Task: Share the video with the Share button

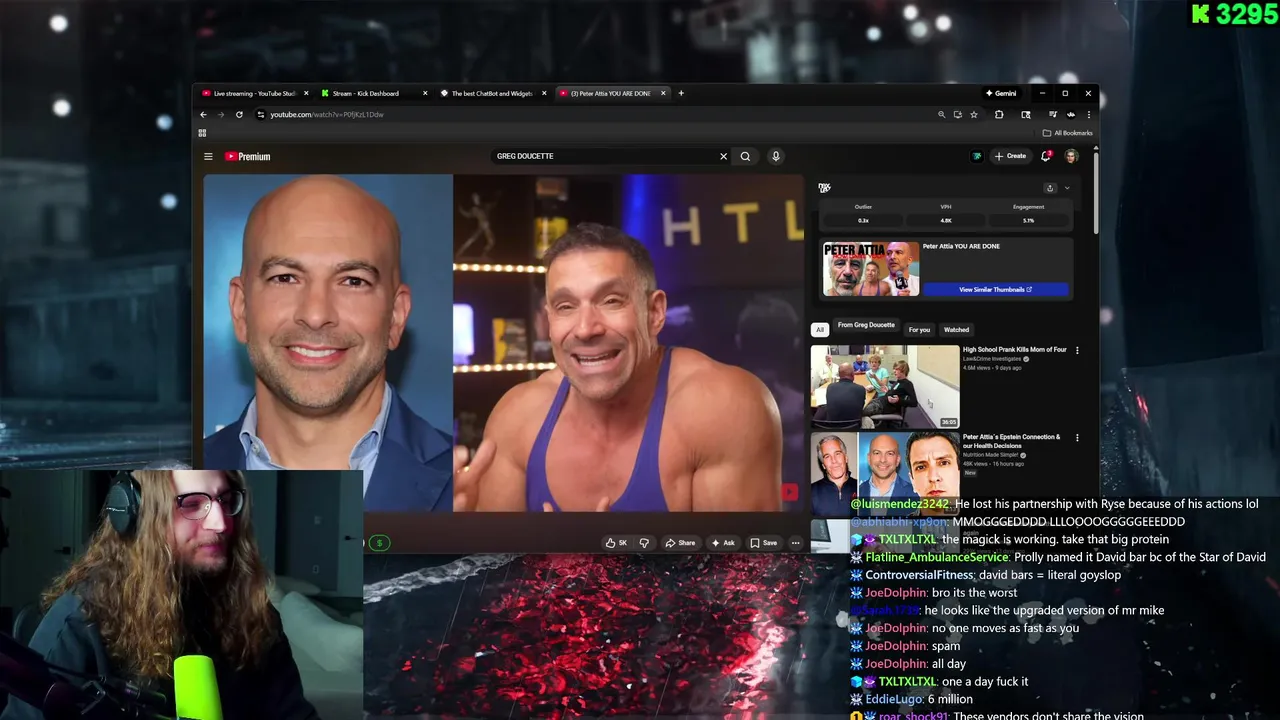Action: click(x=680, y=543)
